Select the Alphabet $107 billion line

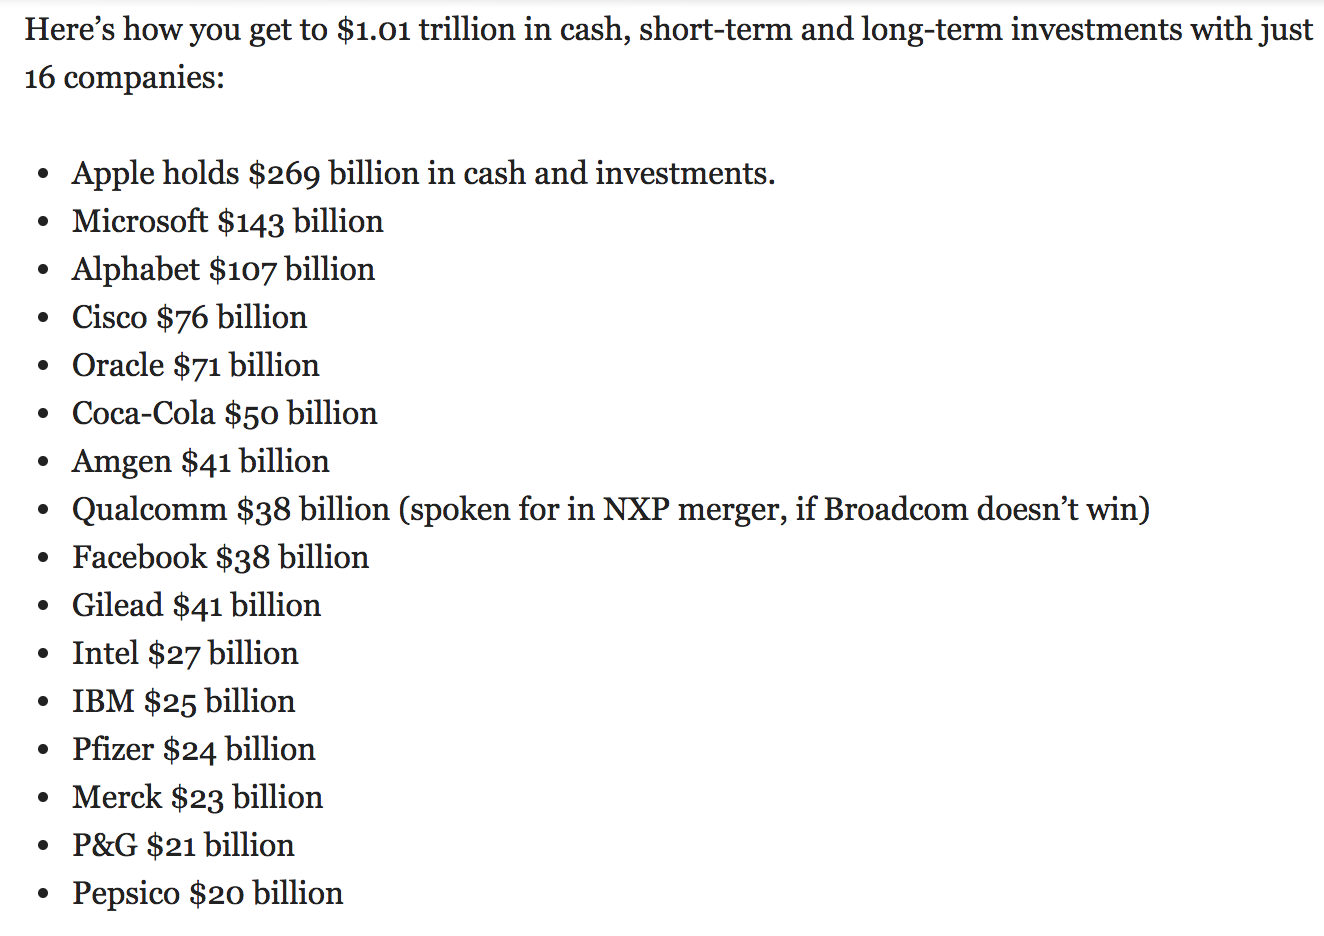[223, 270]
